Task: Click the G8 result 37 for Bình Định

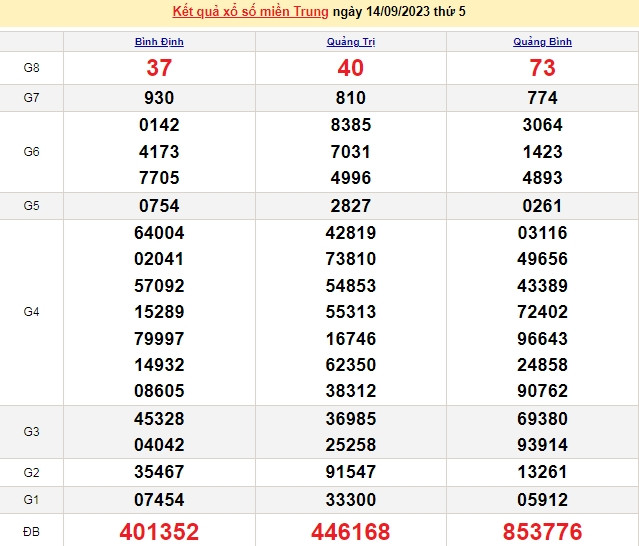Action: (159, 68)
